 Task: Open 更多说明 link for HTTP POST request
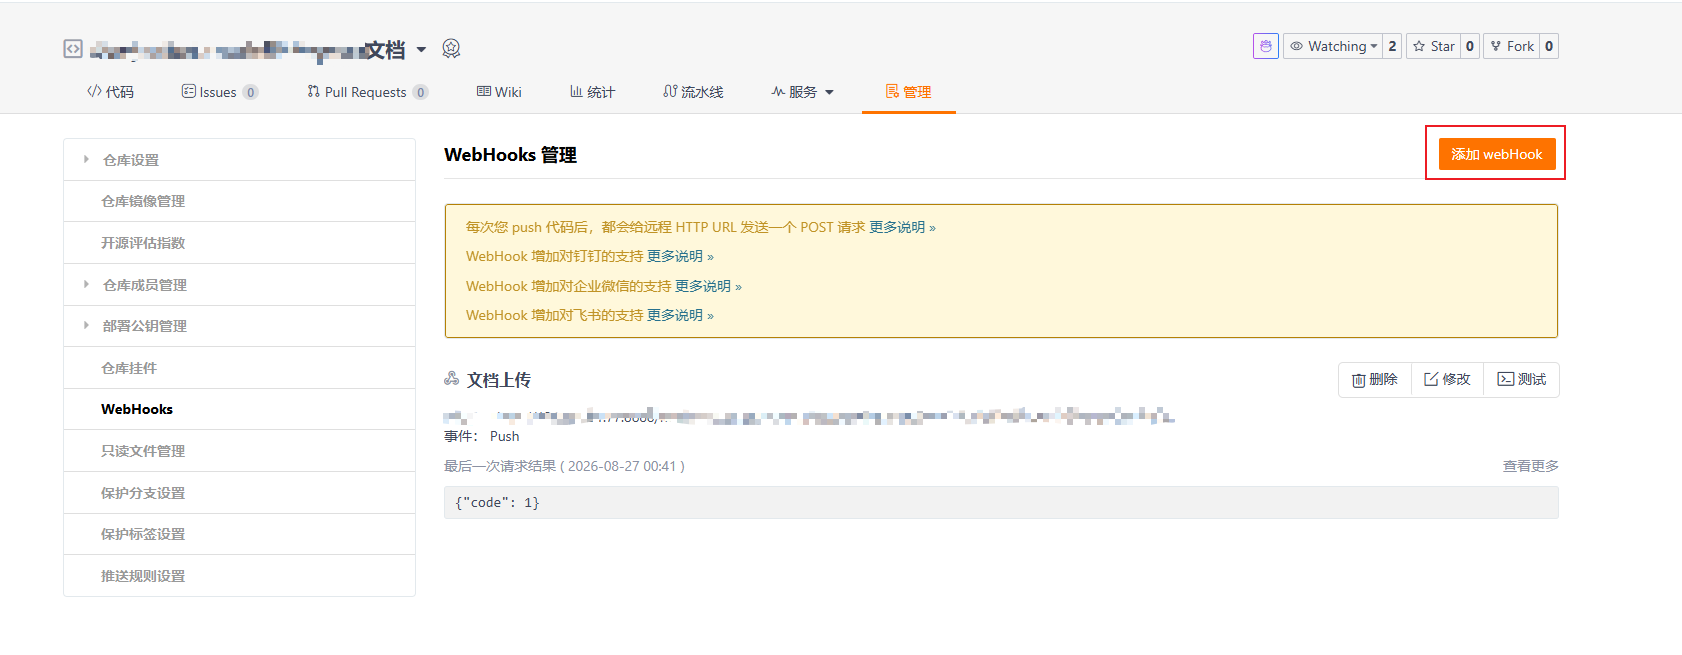(902, 227)
